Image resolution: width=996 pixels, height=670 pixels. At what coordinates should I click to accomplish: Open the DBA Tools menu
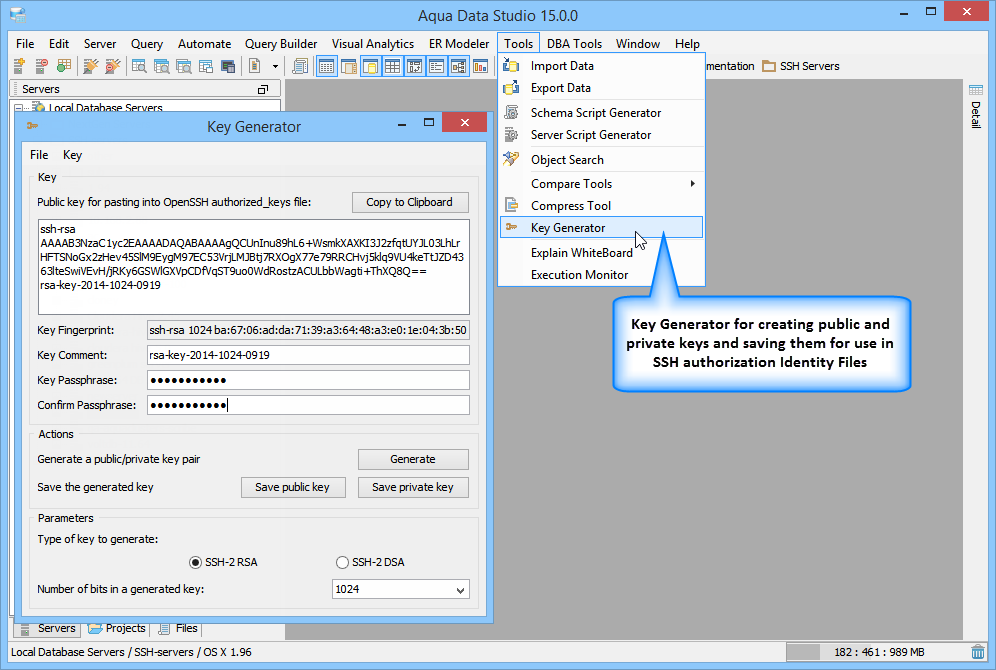pos(574,44)
